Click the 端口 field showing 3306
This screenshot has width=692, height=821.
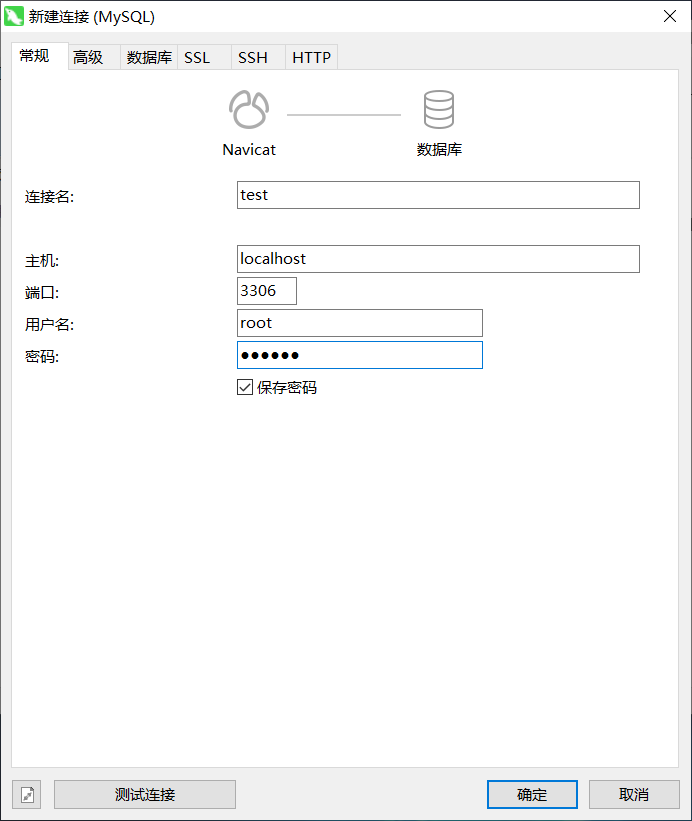(267, 291)
